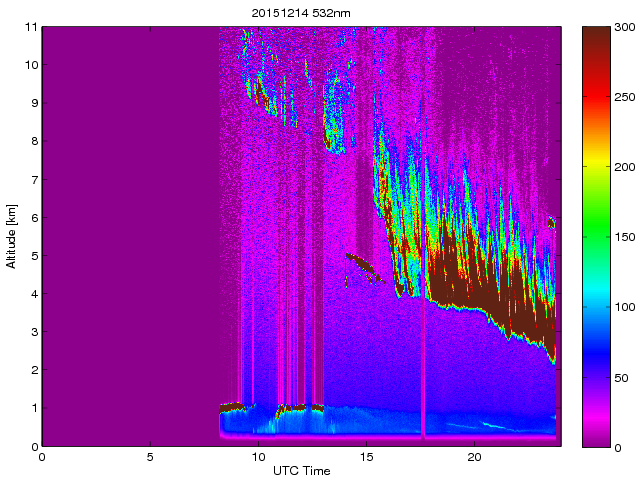640x480 pixels.
Task: Click the 'Altitude [km]' y-axis label
Action: click(11, 237)
